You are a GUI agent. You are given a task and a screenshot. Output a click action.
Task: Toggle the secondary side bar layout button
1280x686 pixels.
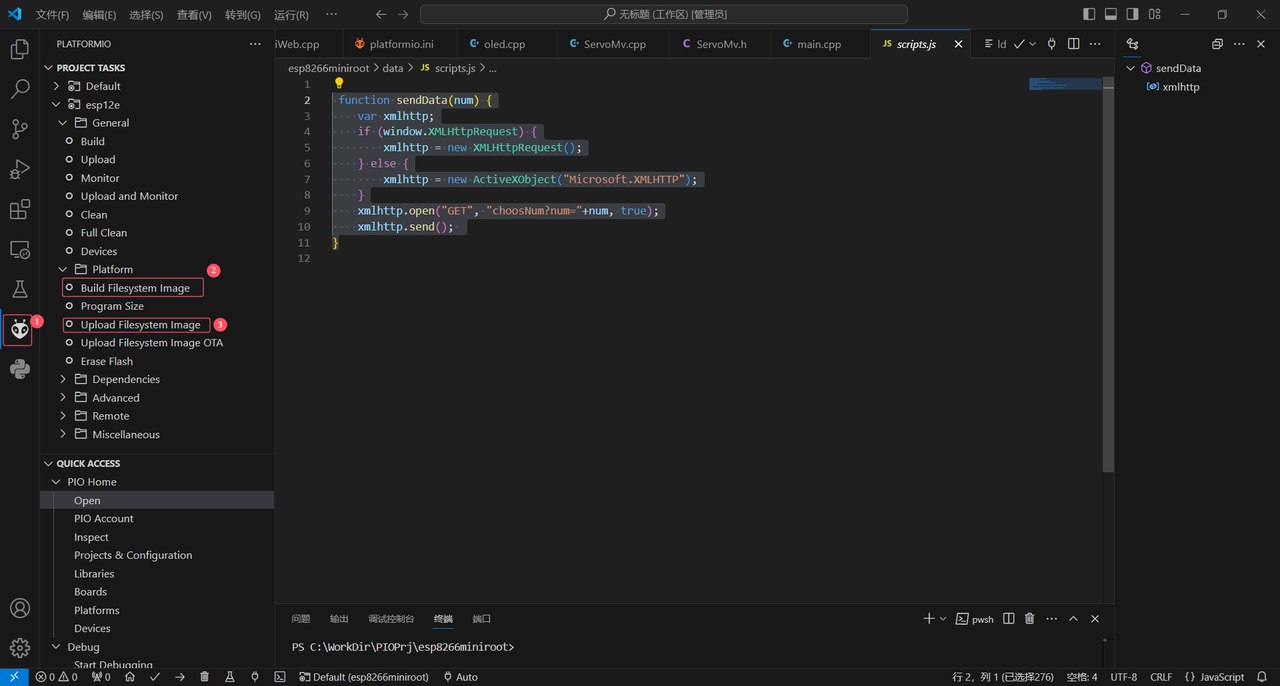point(1133,14)
